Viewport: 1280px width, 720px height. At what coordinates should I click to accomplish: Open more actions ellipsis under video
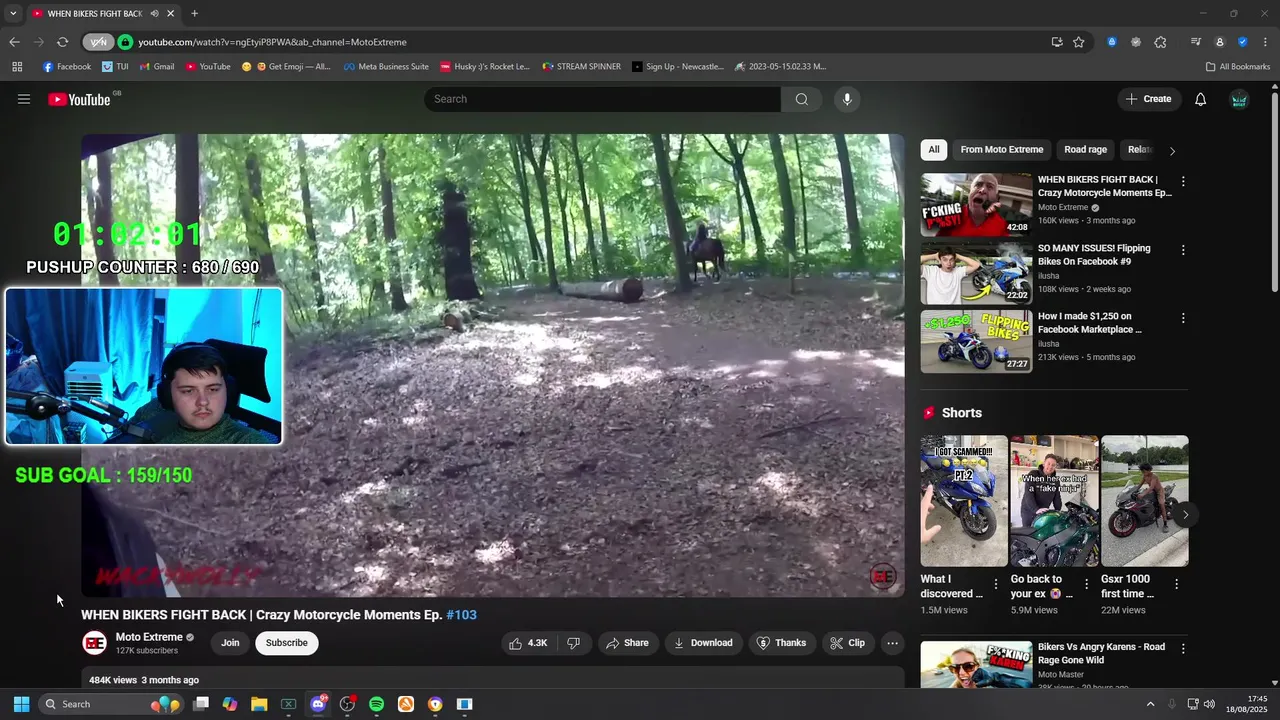pyautogui.click(x=893, y=643)
